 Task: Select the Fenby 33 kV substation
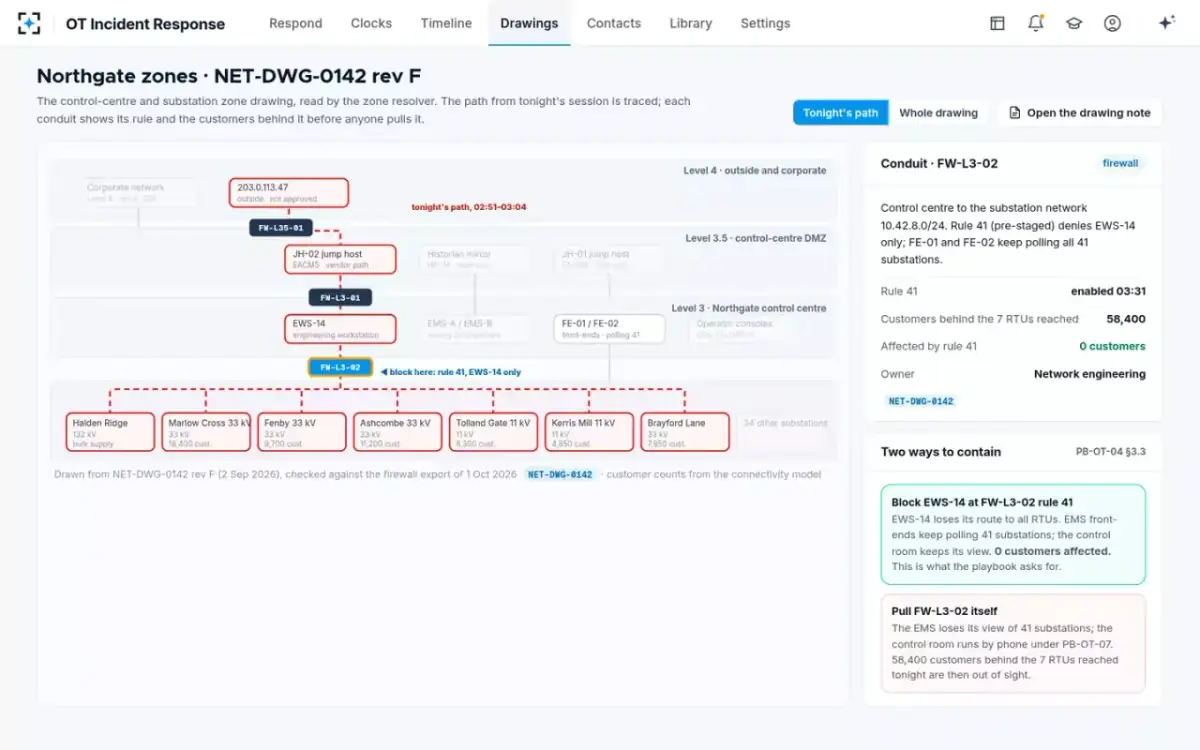tap(302, 431)
